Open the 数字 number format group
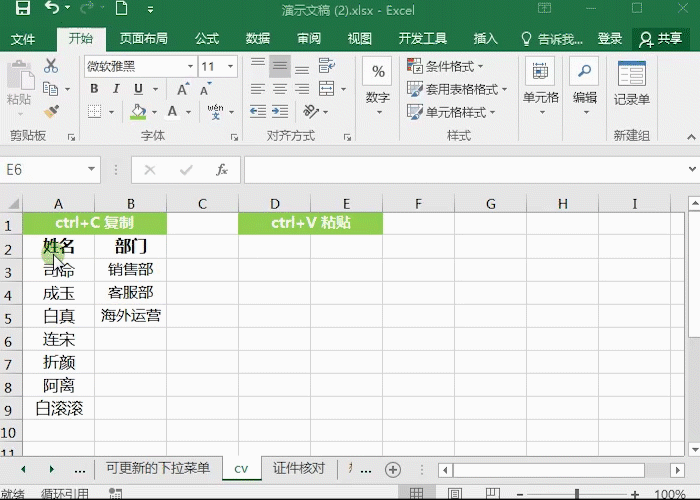This screenshot has width=700, height=500. click(x=378, y=87)
